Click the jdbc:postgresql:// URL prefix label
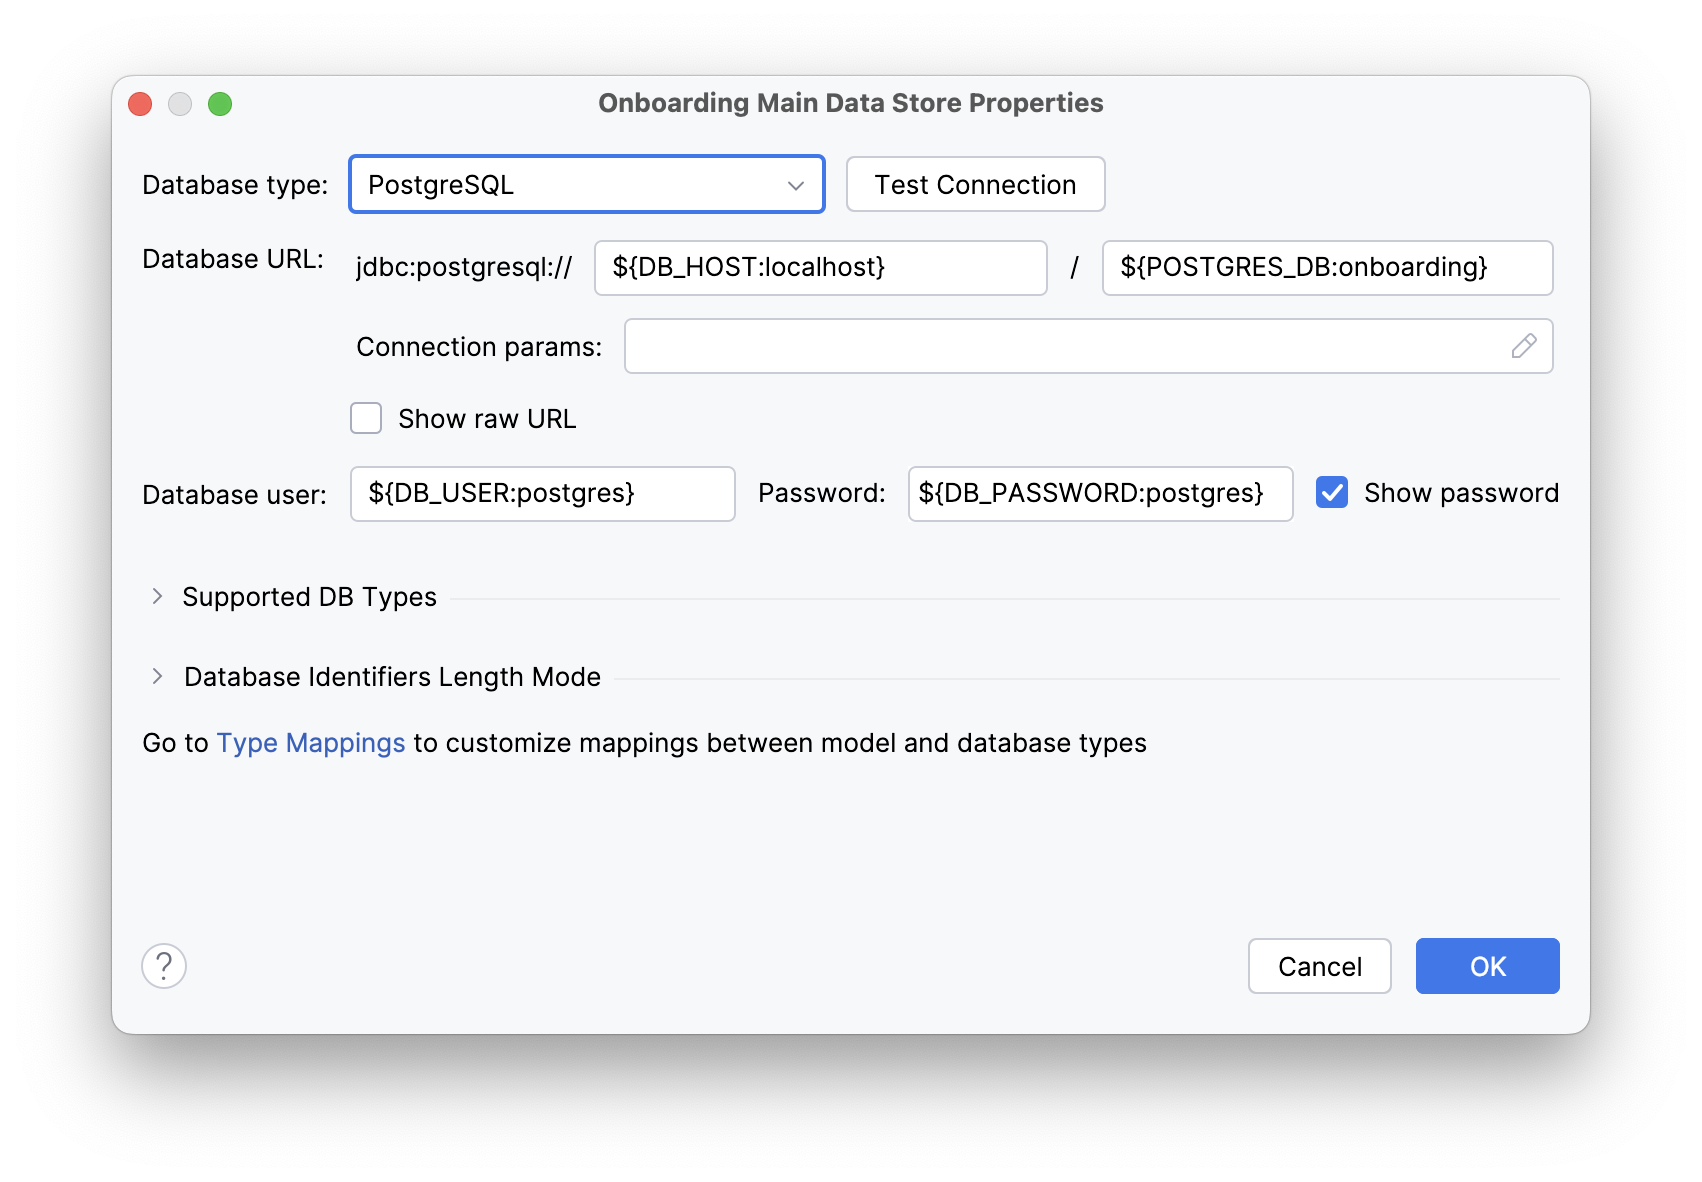 [x=463, y=267]
